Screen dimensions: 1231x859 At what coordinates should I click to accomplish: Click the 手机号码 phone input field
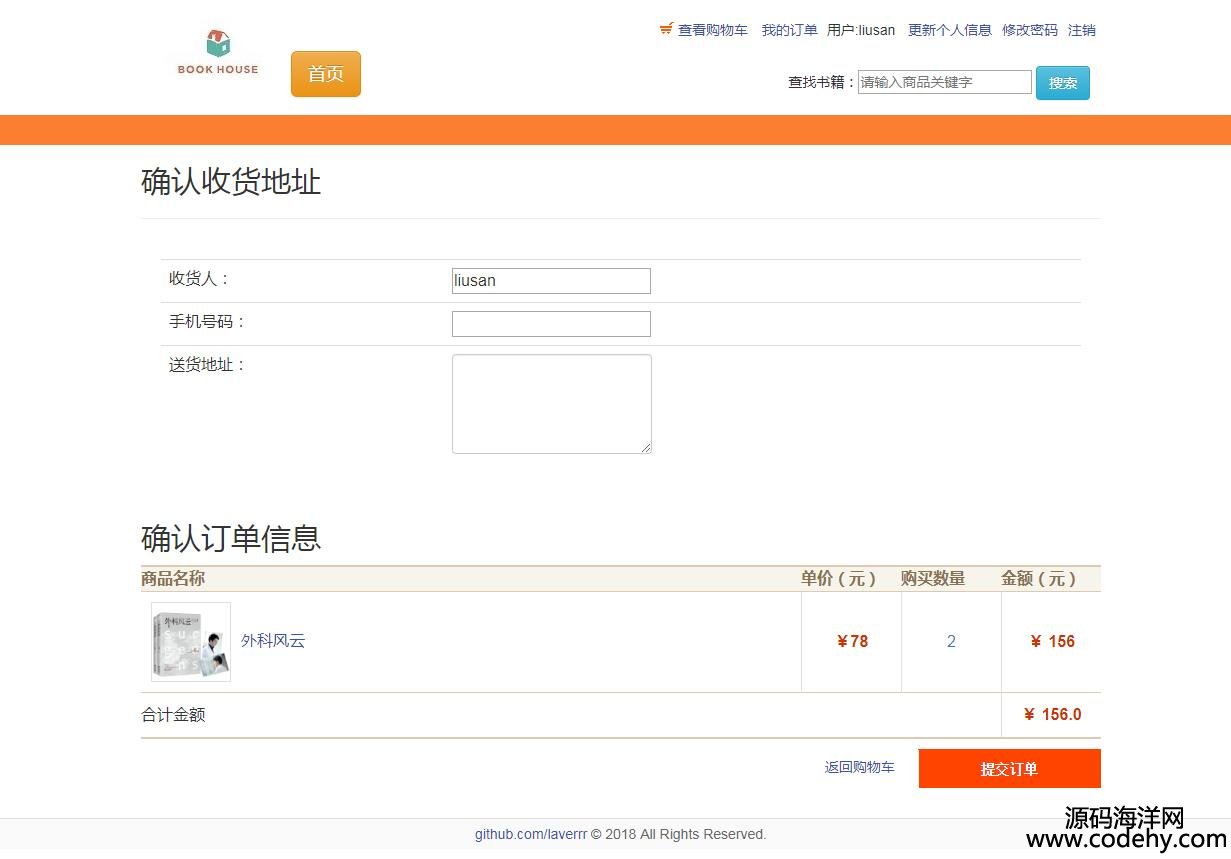pyautogui.click(x=551, y=324)
